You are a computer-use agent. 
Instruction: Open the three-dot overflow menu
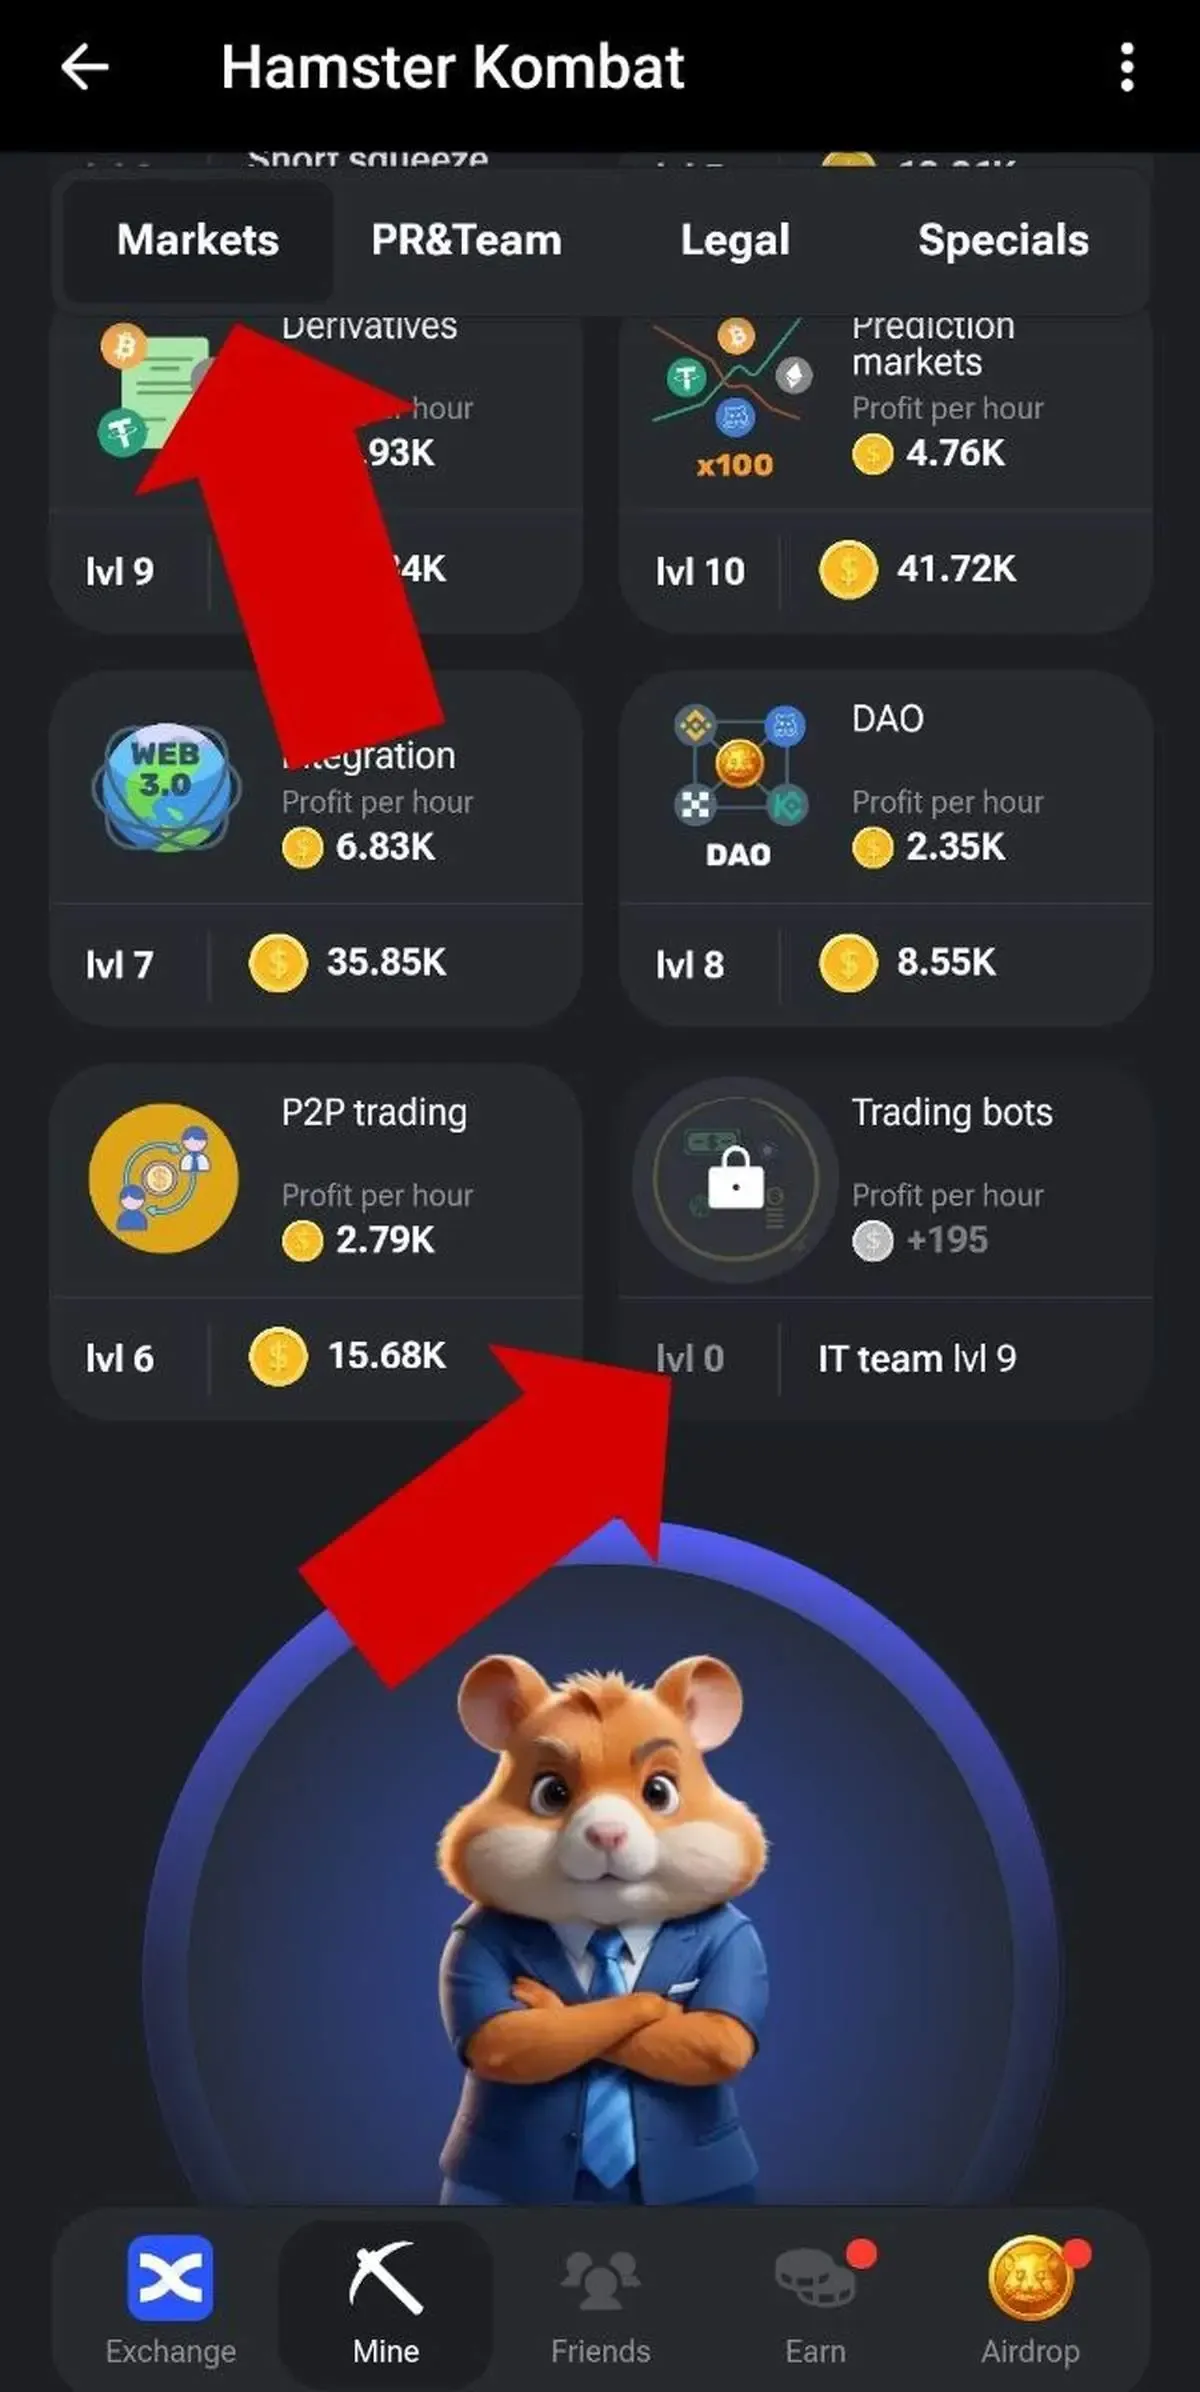click(x=1127, y=67)
